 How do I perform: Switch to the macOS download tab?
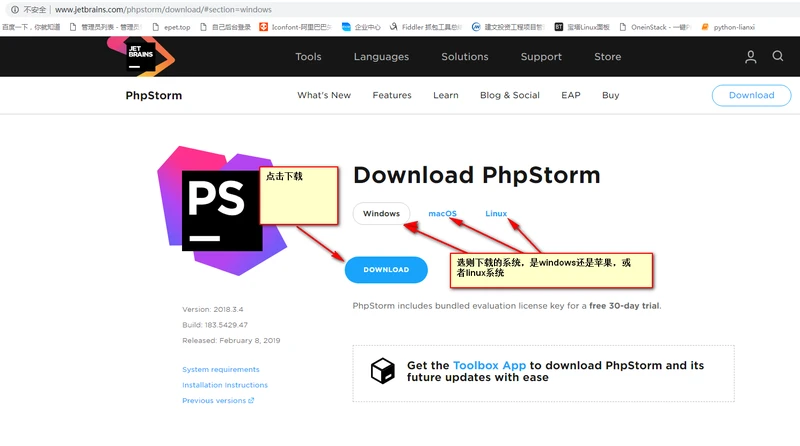pyautogui.click(x=442, y=214)
